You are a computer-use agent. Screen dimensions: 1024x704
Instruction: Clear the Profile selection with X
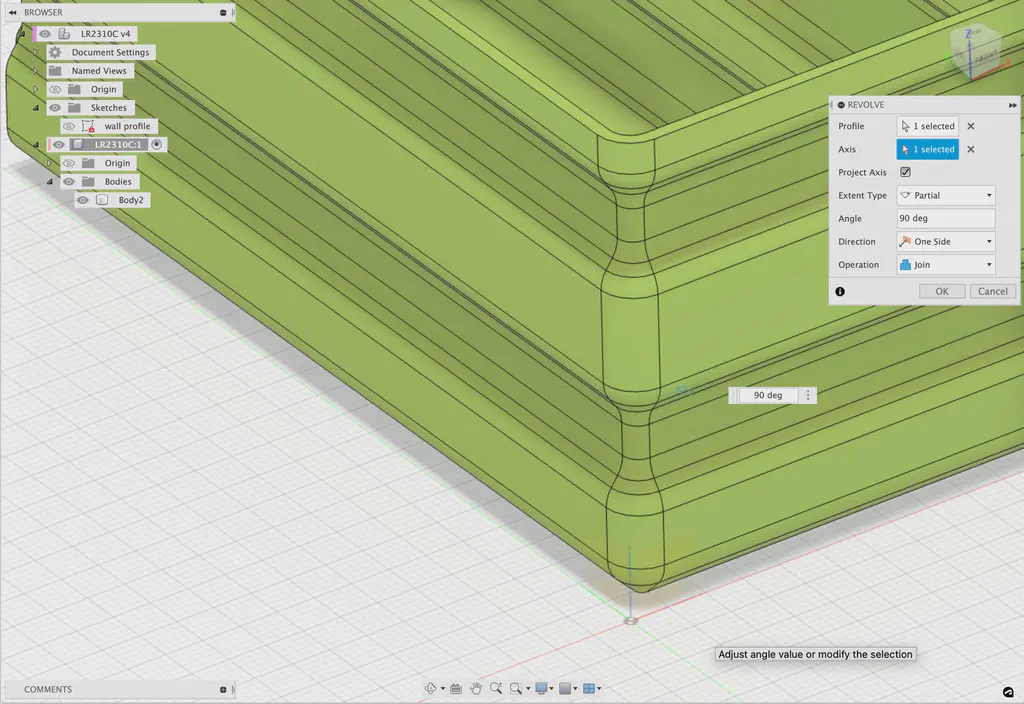[x=971, y=126]
